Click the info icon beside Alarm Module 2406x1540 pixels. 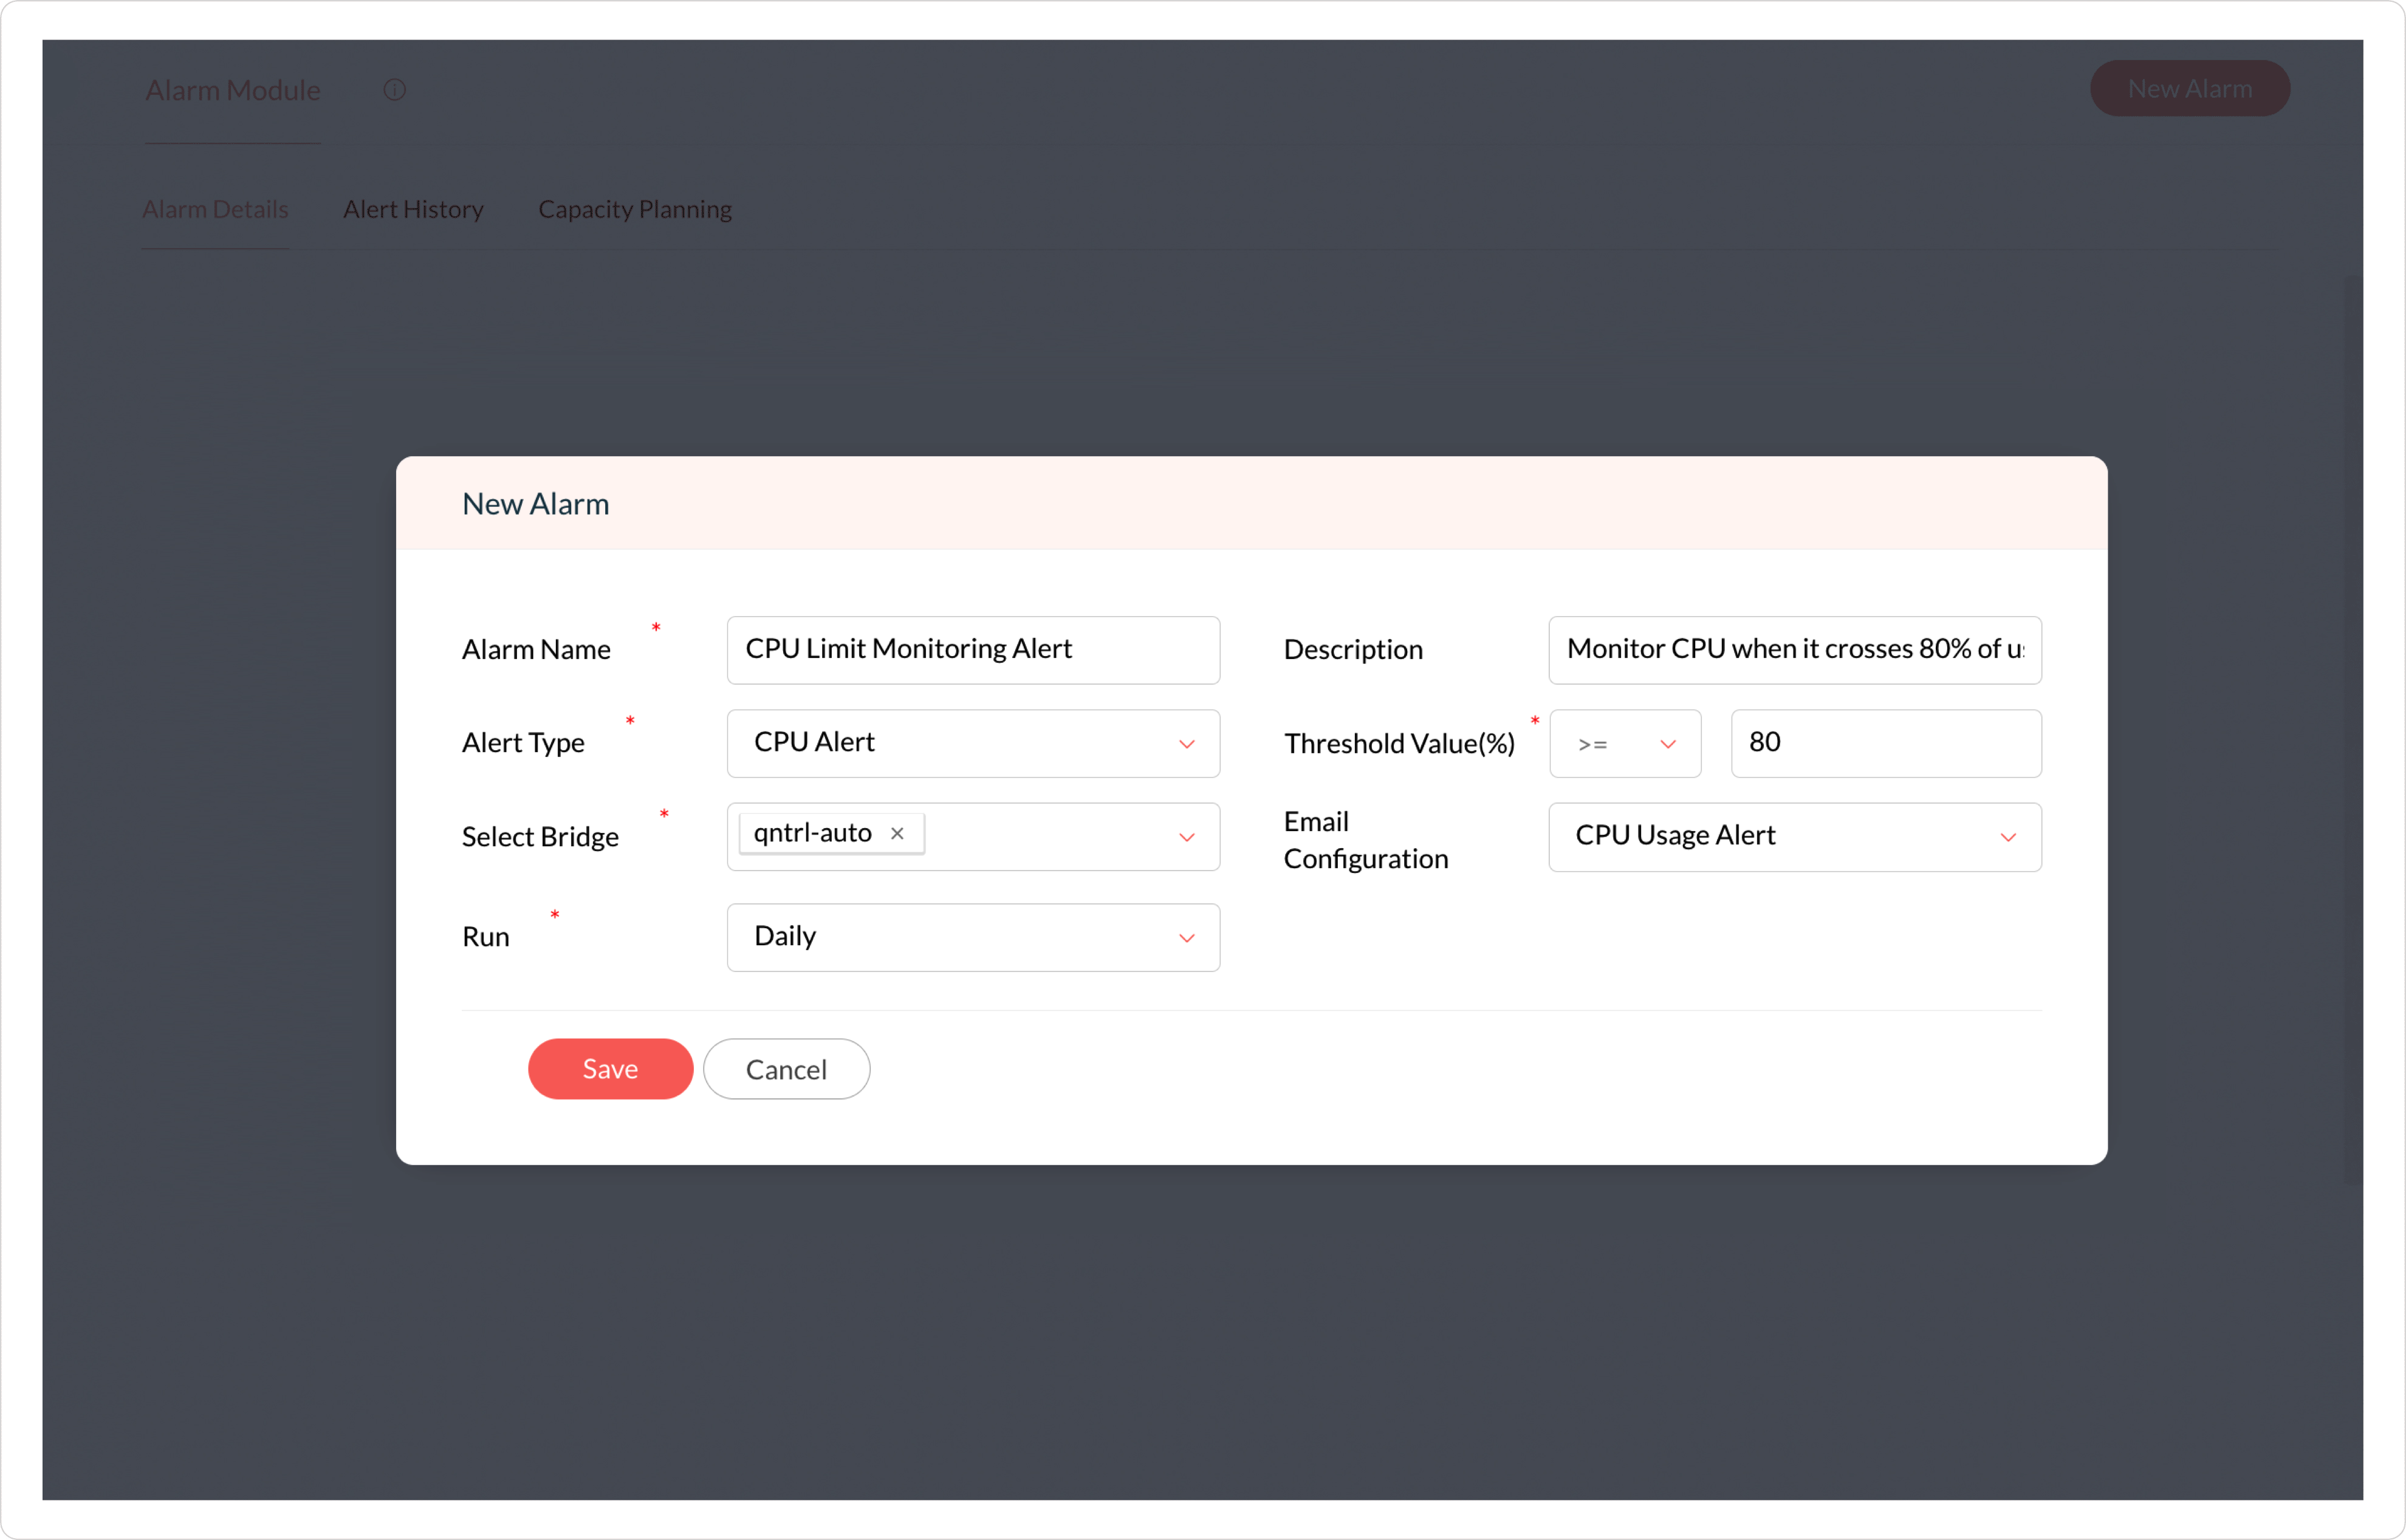[x=395, y=90]
